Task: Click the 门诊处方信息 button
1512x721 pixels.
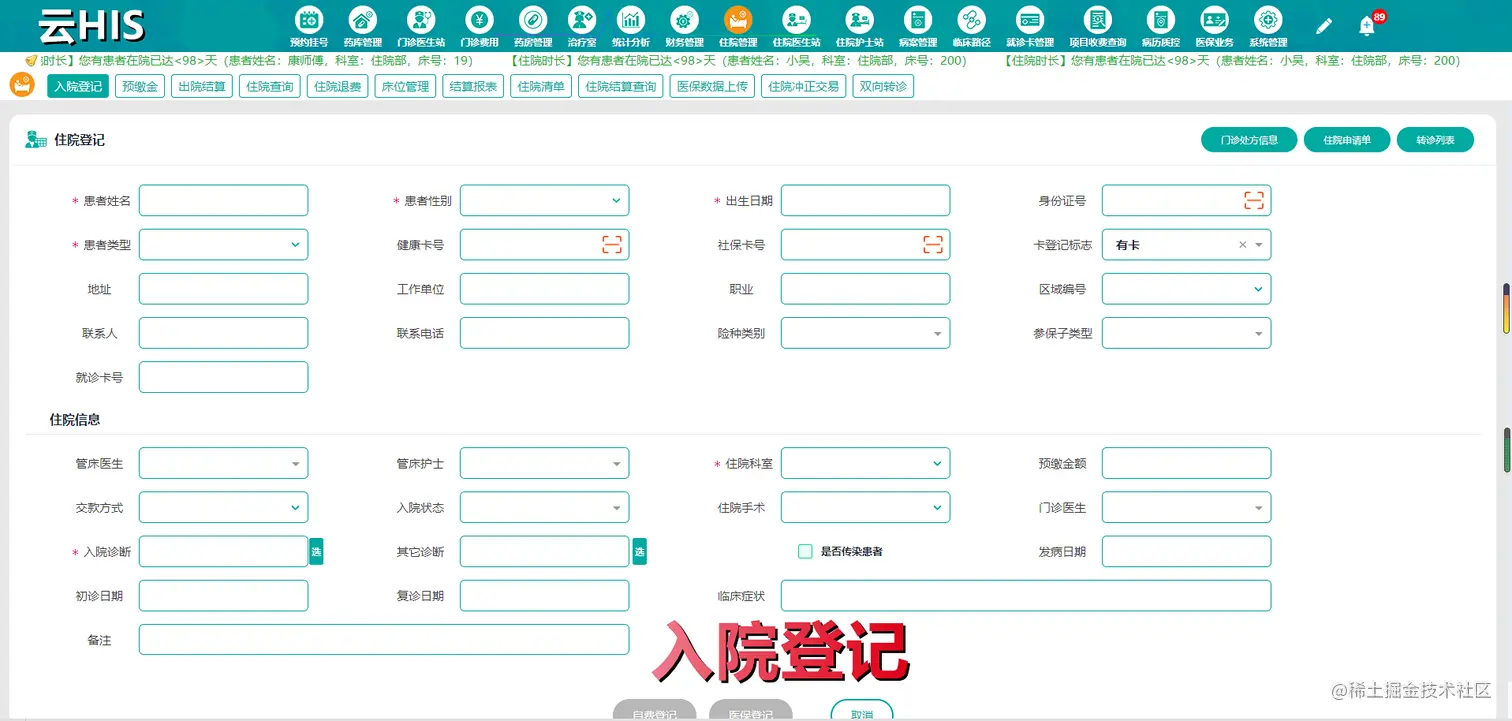Action: tap(1250, 139)
